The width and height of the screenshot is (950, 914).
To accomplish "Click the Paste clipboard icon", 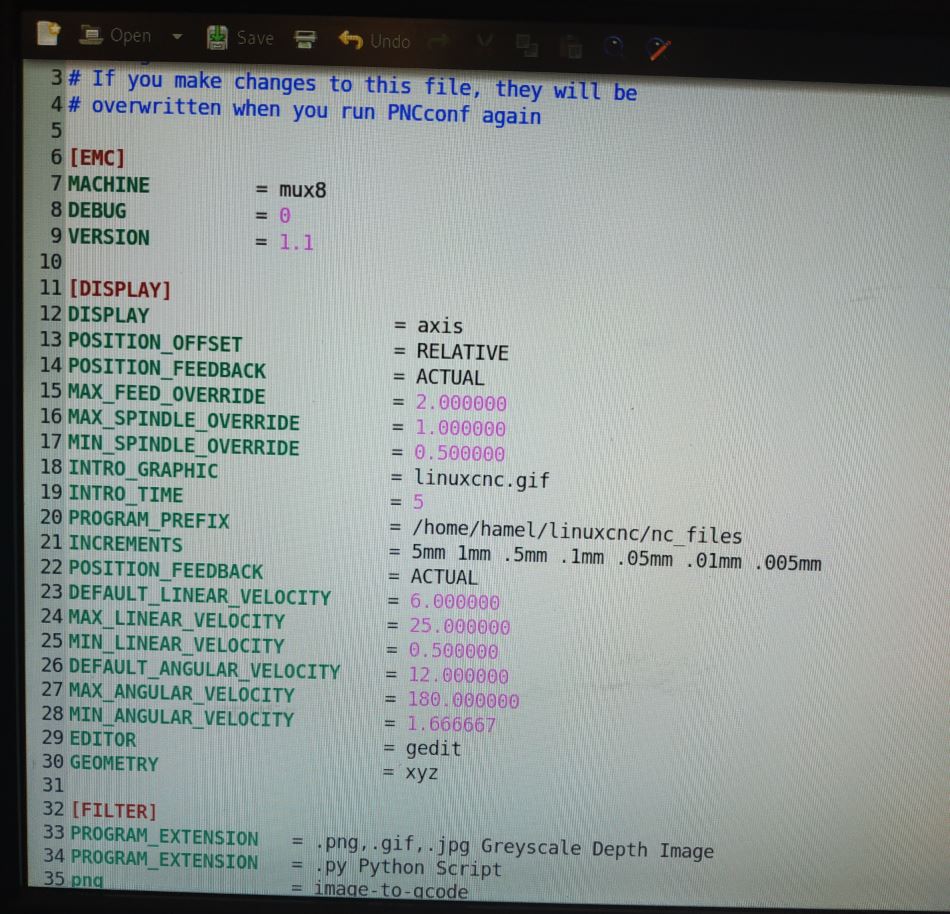I will [571, 46].
